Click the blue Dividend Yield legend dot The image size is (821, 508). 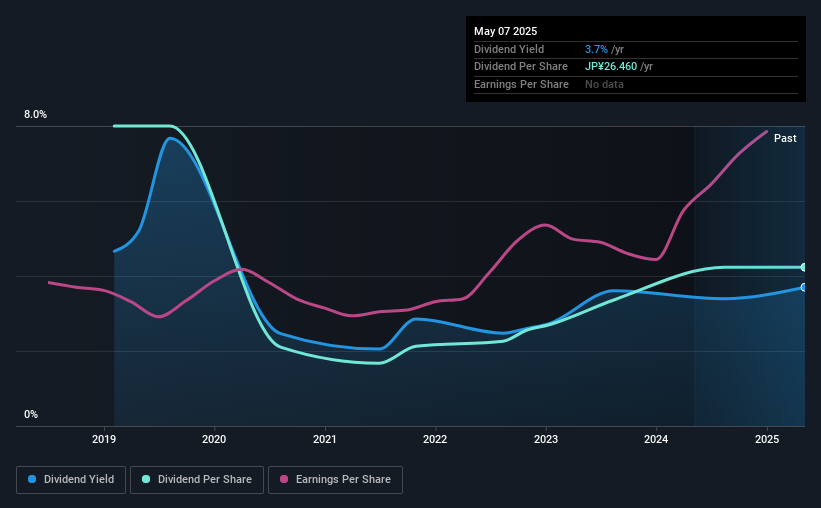coord(32,479)
